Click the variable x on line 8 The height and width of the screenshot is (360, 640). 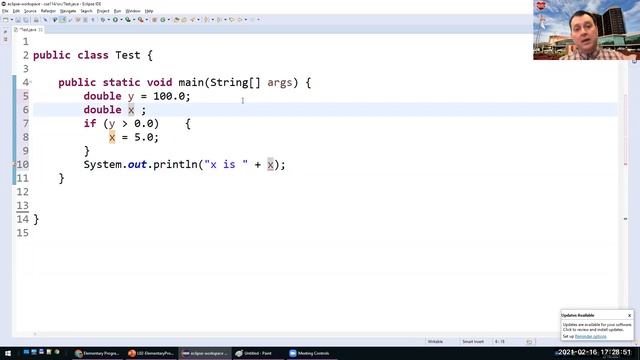[x=112, y=137]
